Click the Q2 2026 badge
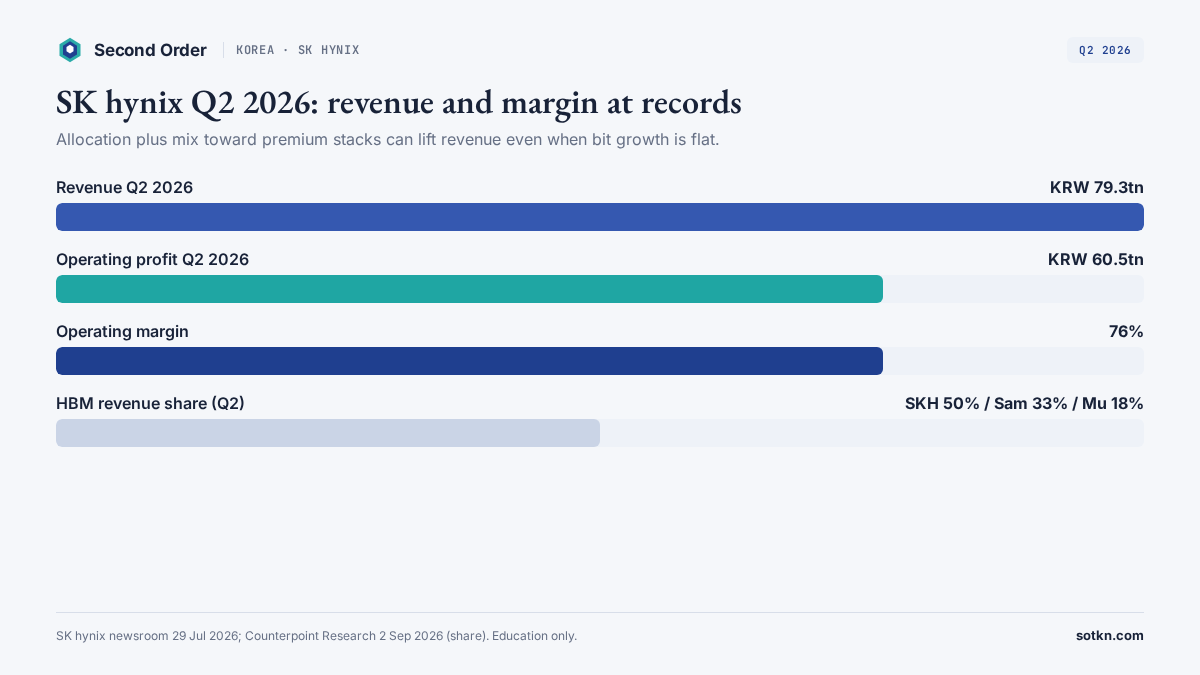 [1105, 50]
